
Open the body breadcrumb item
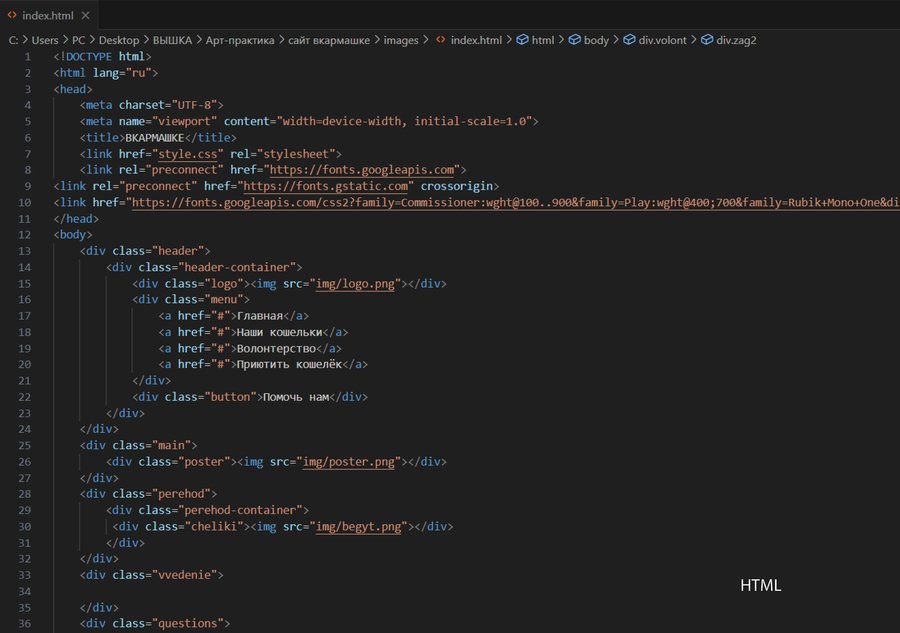(x=596, y=40)
